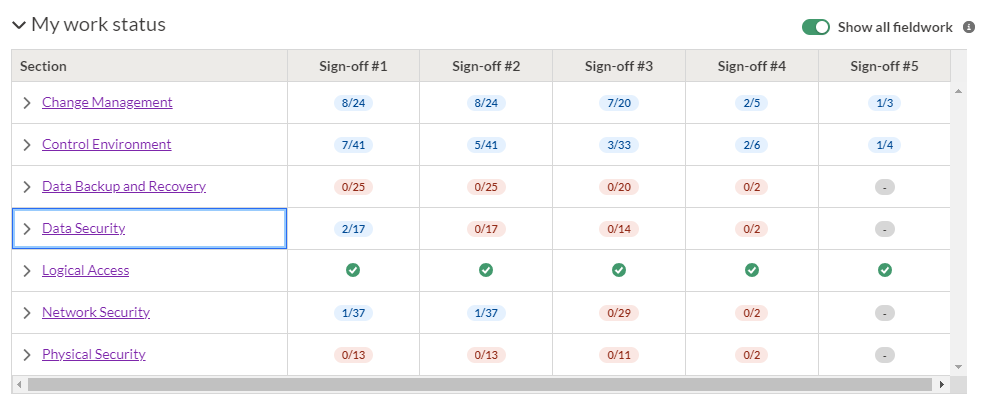The height and width of the screenshot is (411, 983).
Task: Open the Physical Security link
Action: (93, 354)
